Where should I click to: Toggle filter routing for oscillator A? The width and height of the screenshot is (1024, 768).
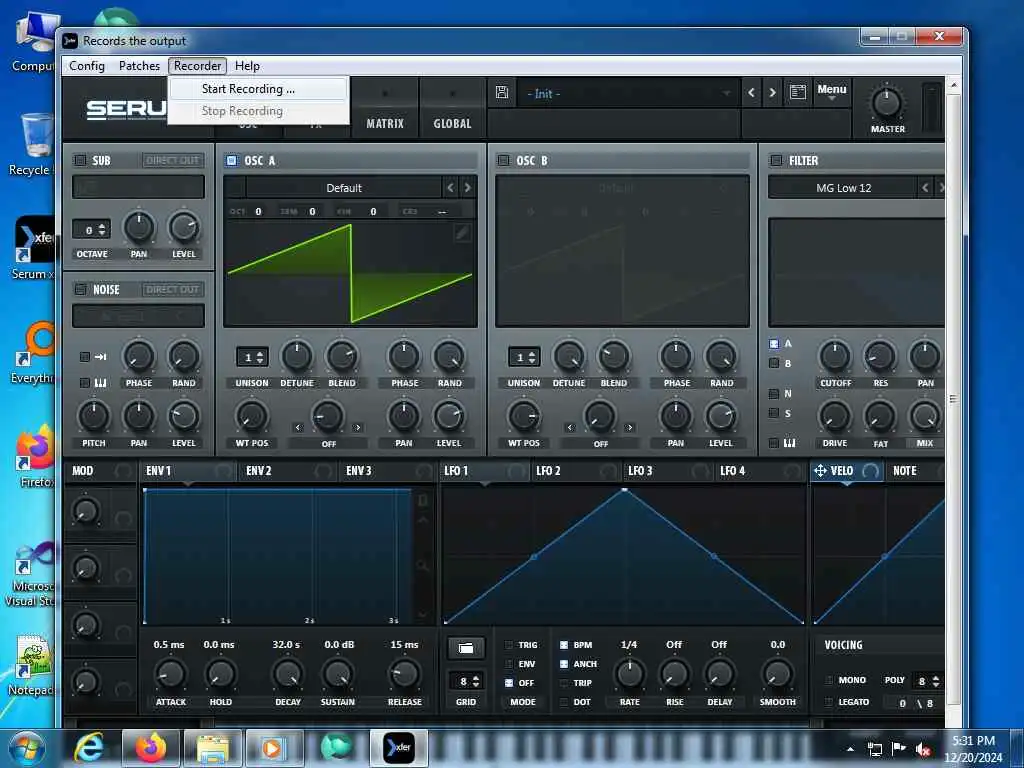774,344
